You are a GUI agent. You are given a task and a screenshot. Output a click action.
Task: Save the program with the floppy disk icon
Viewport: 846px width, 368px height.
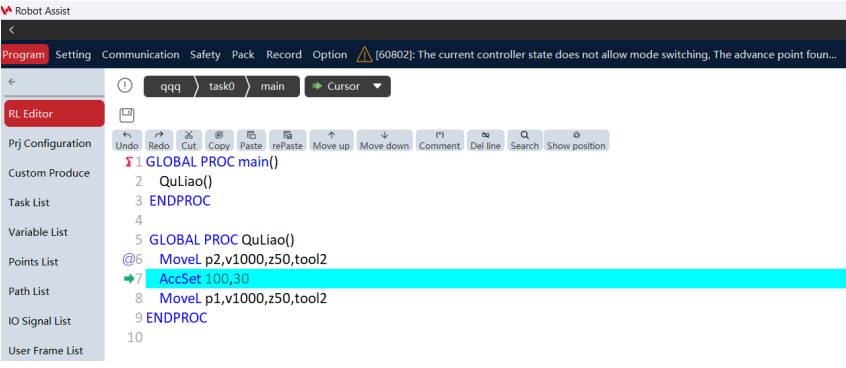(x=127, y=115)
